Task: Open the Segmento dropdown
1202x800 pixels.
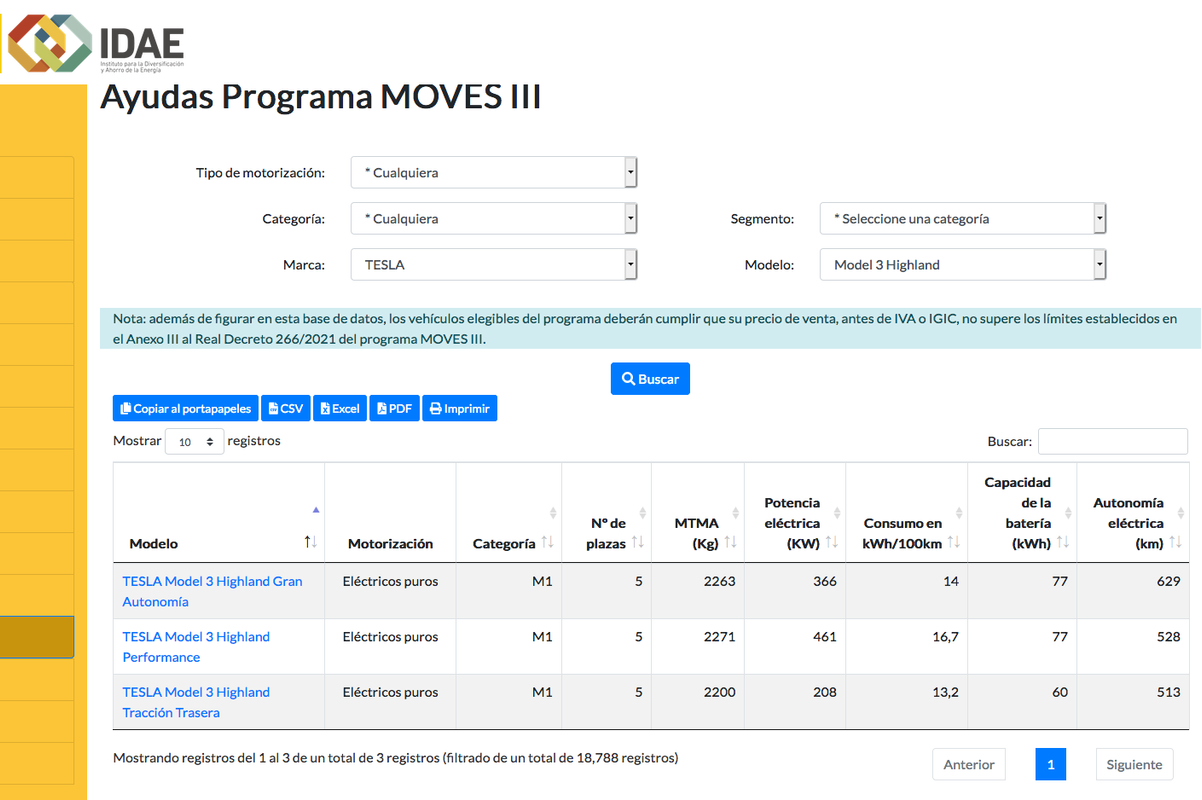Action: pos(963,218)
